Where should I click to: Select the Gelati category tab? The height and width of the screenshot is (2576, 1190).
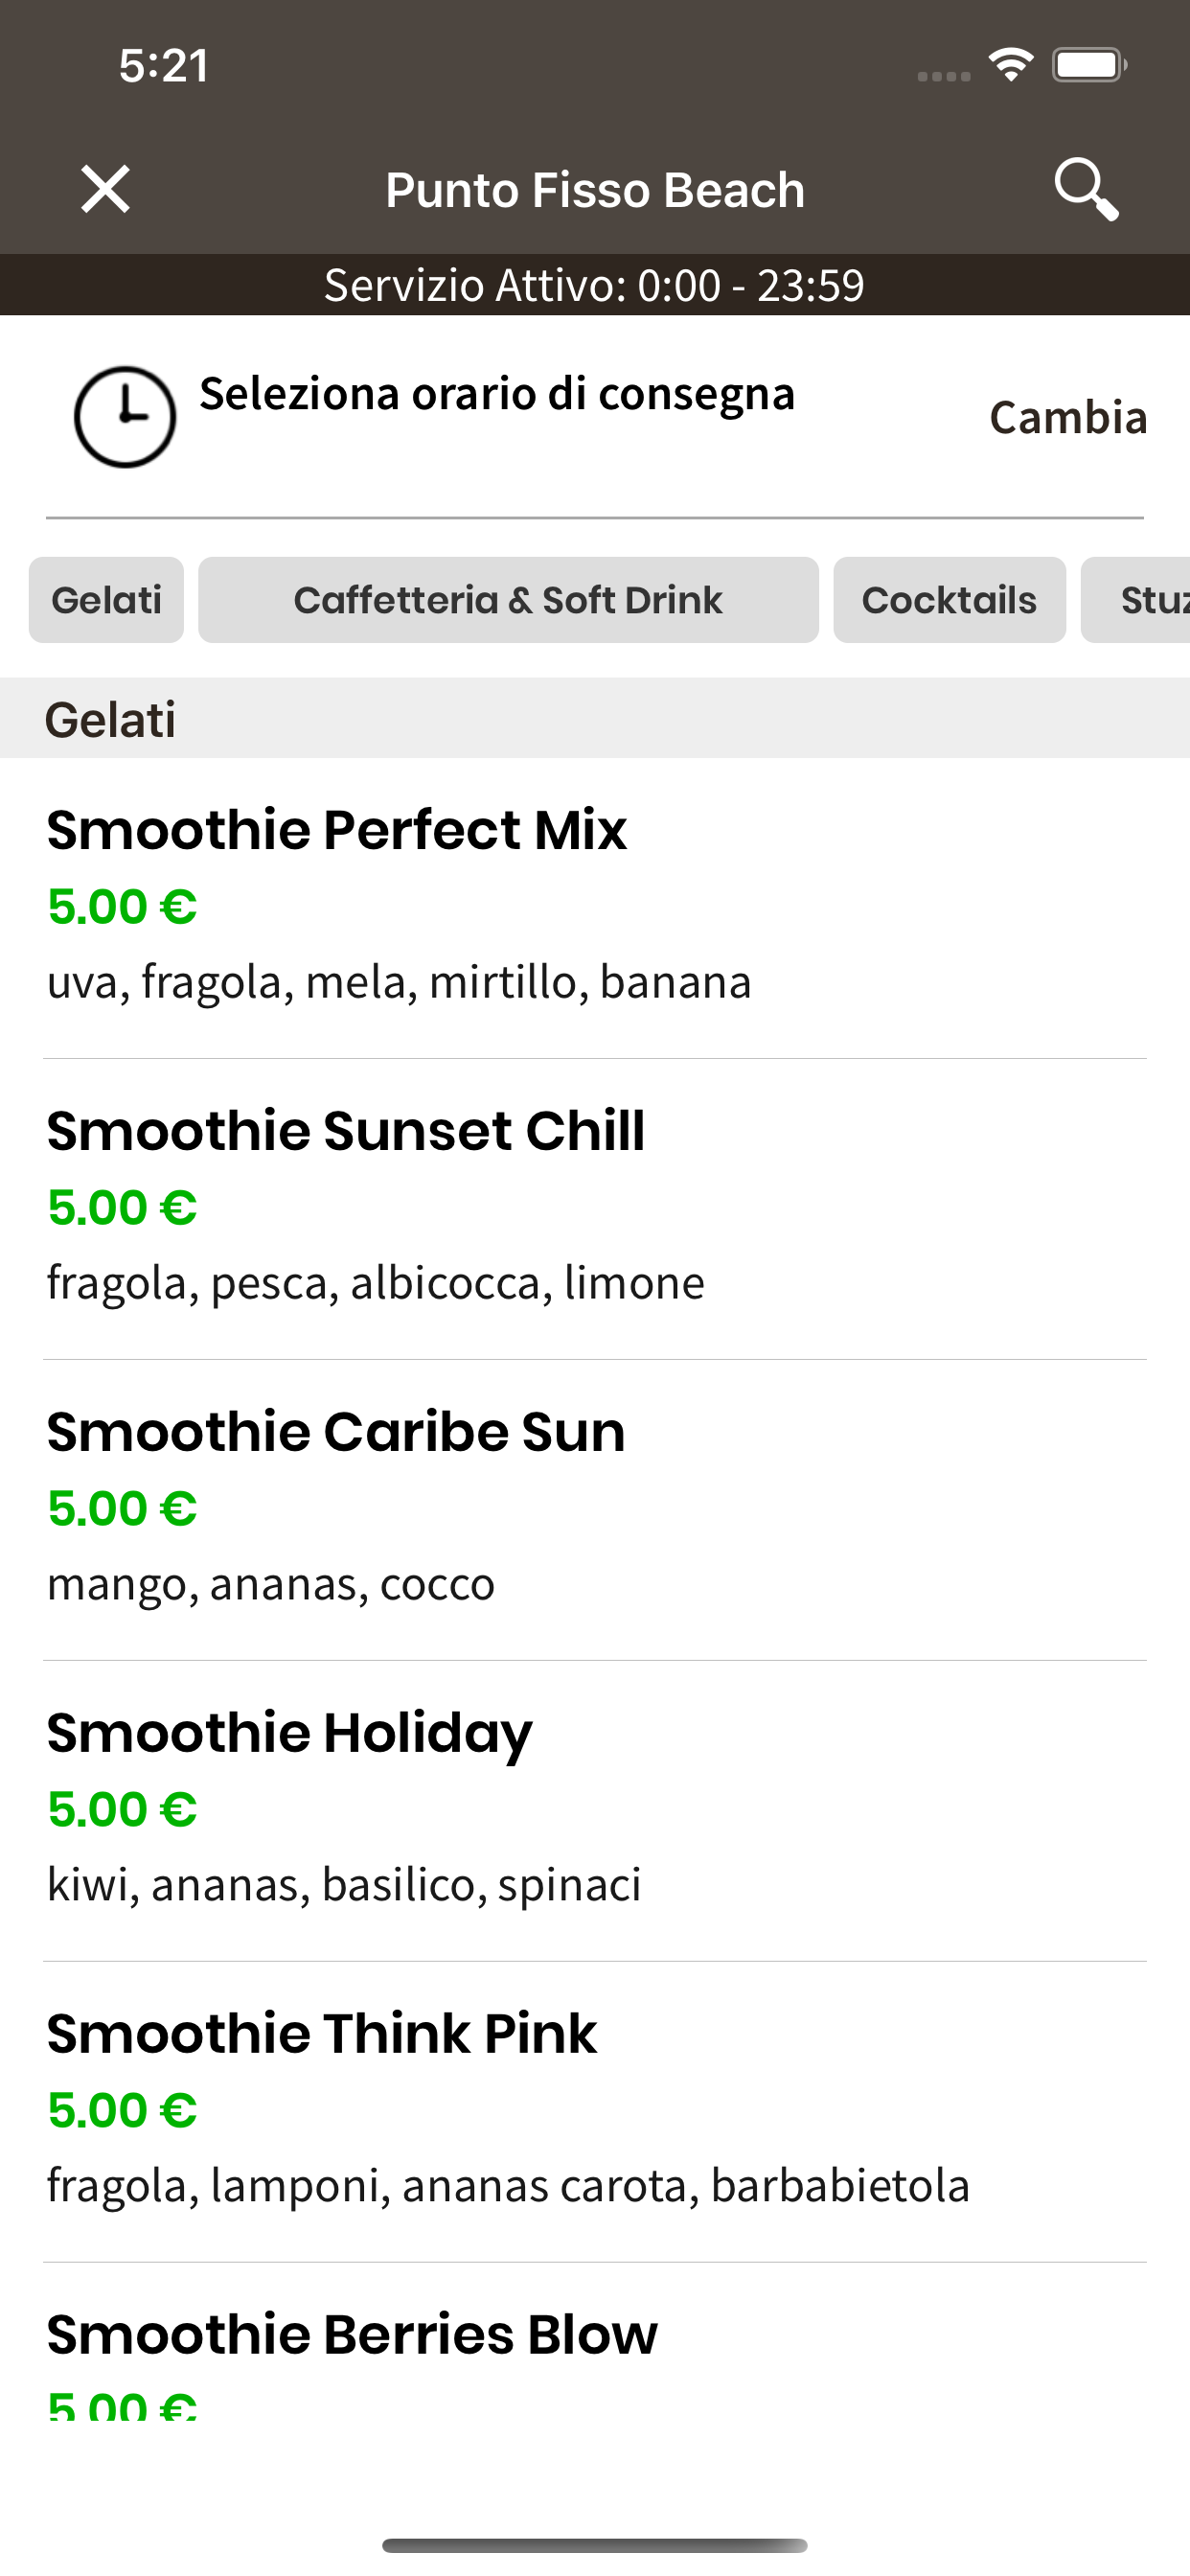pyautogui.click(x=106, y=600)
